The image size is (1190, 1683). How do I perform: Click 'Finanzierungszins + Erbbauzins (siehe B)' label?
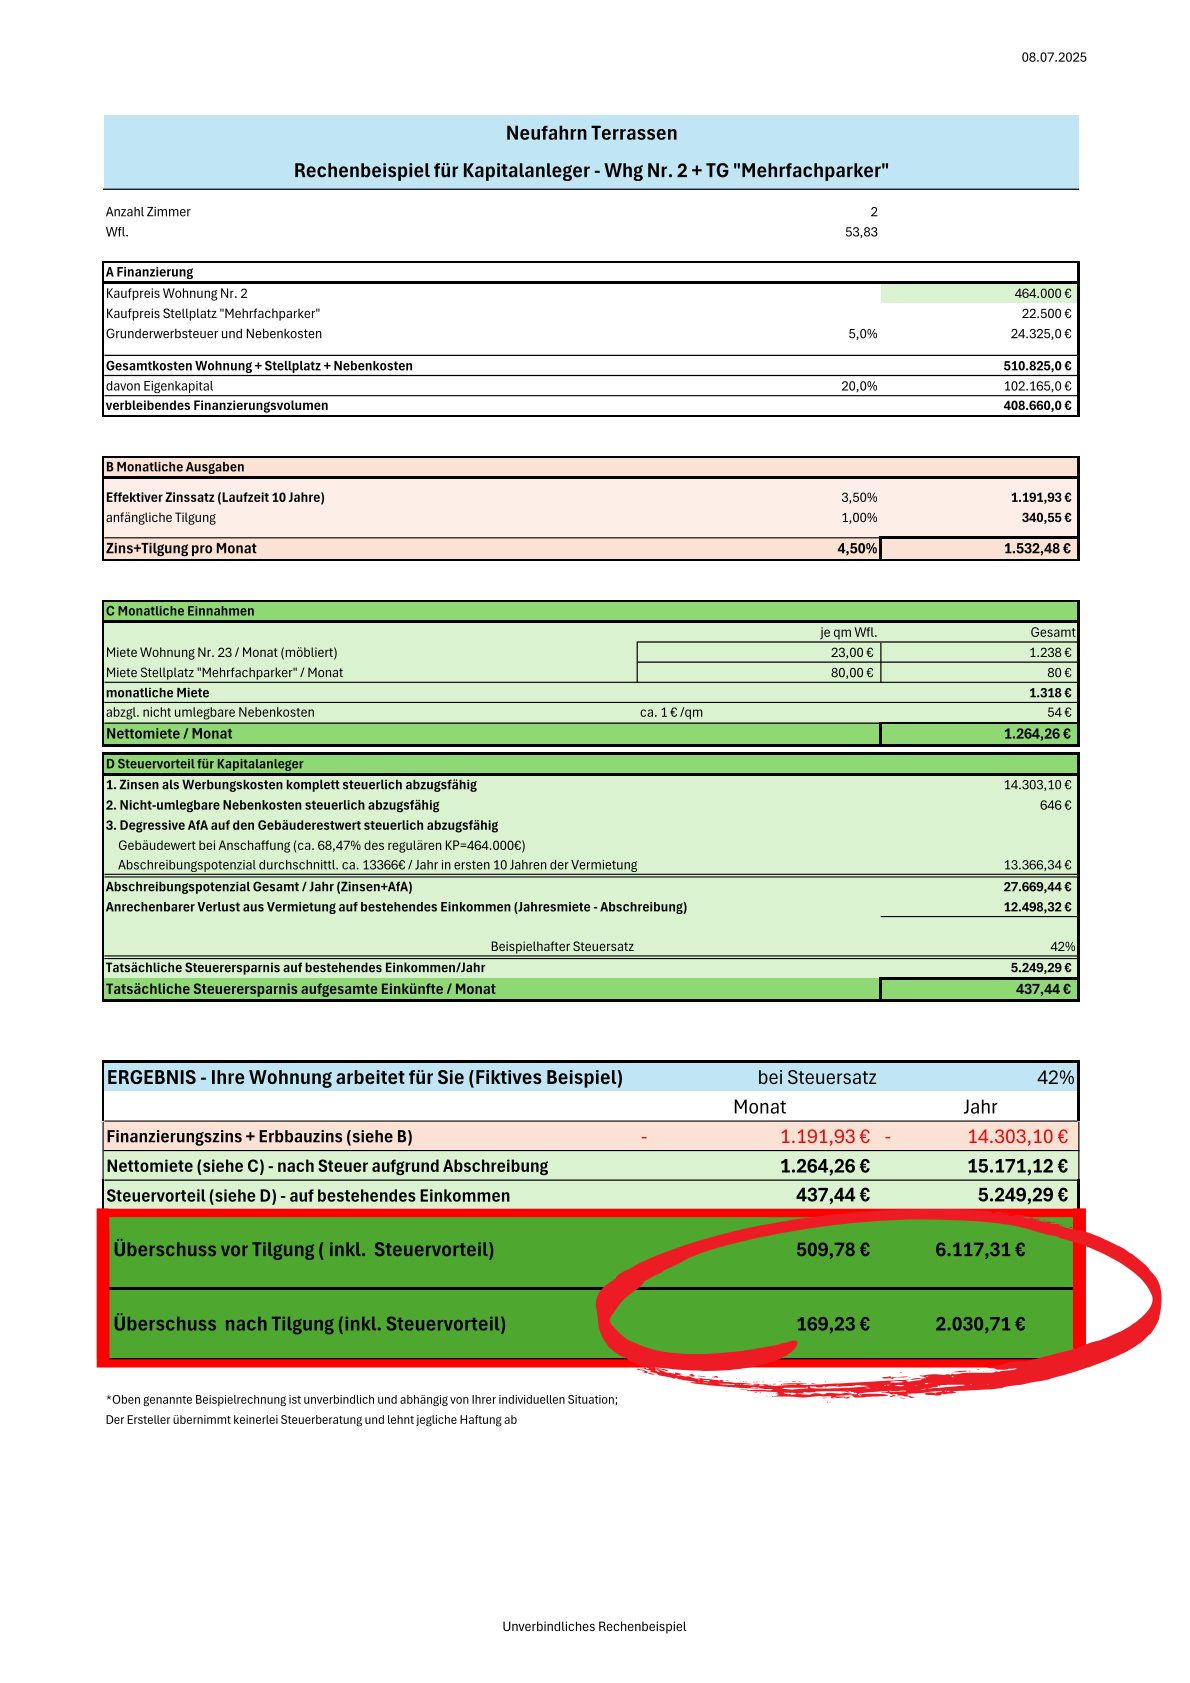point(260,1137)
